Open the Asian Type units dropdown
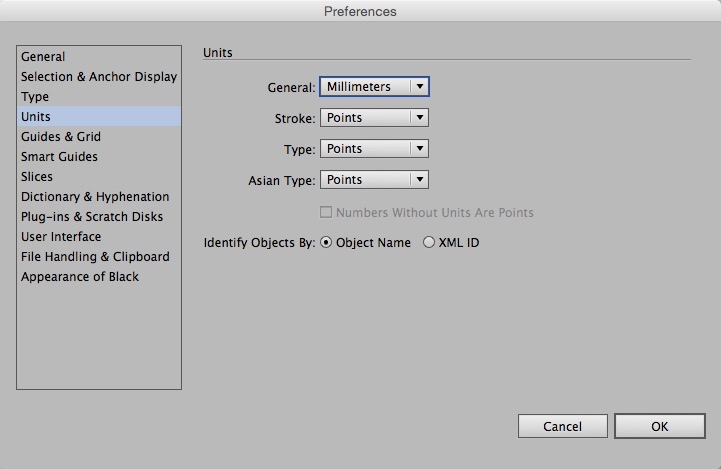The image size is (721, 469). point(374,180)
